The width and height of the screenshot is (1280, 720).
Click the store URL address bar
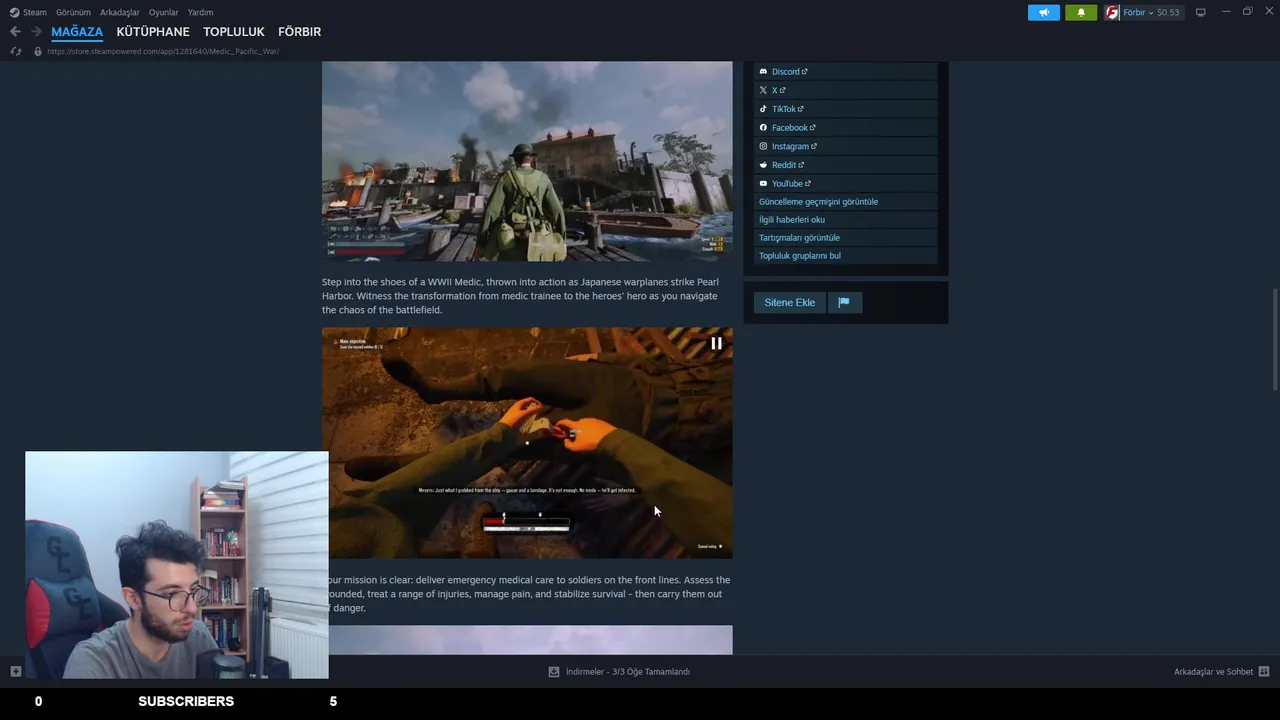pos(163,51)
